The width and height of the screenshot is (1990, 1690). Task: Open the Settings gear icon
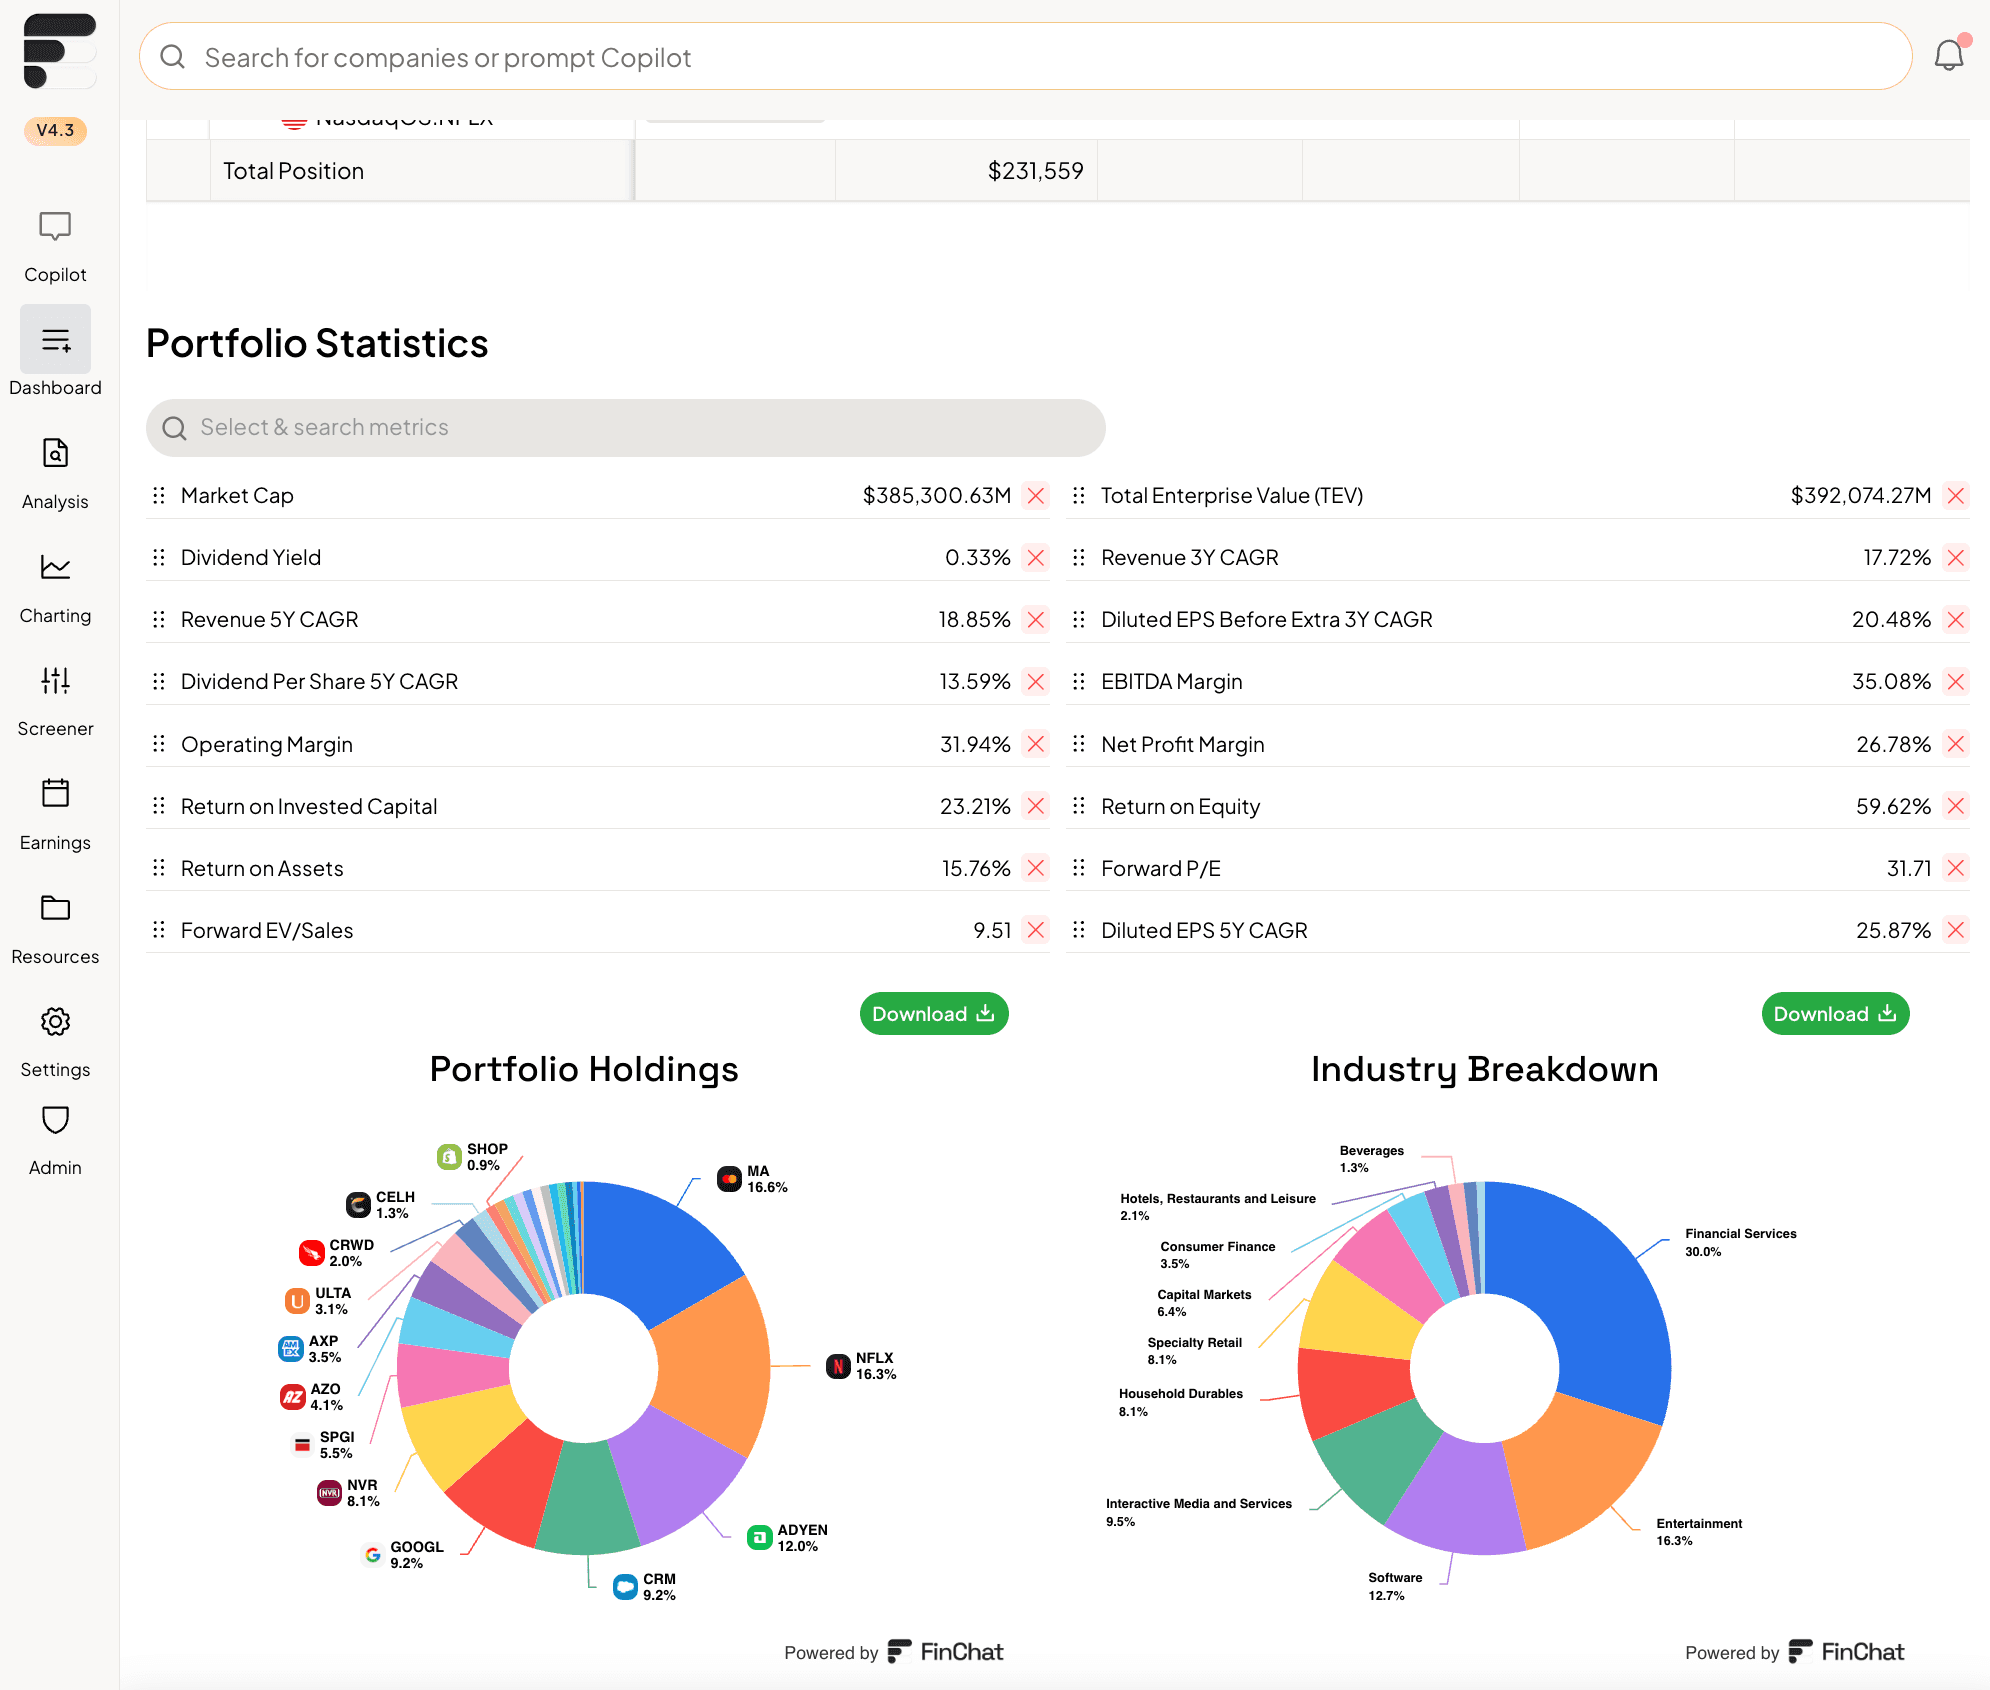(55, 1021)
